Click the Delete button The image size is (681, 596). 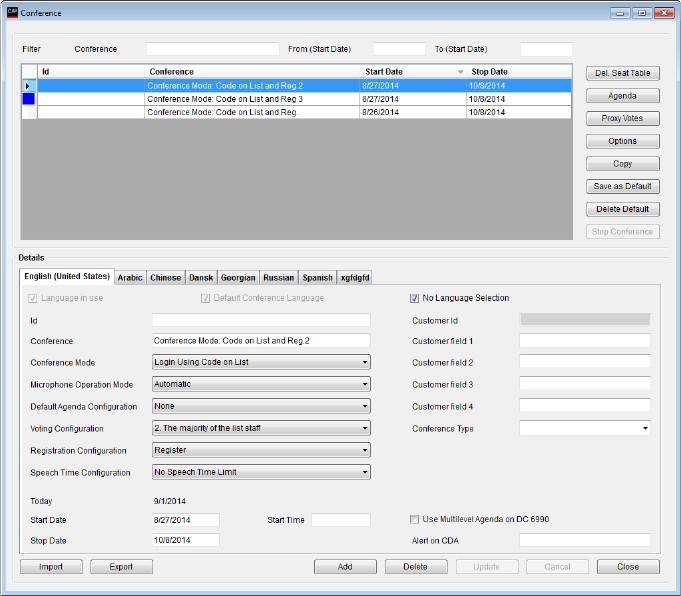pos(416,567)
